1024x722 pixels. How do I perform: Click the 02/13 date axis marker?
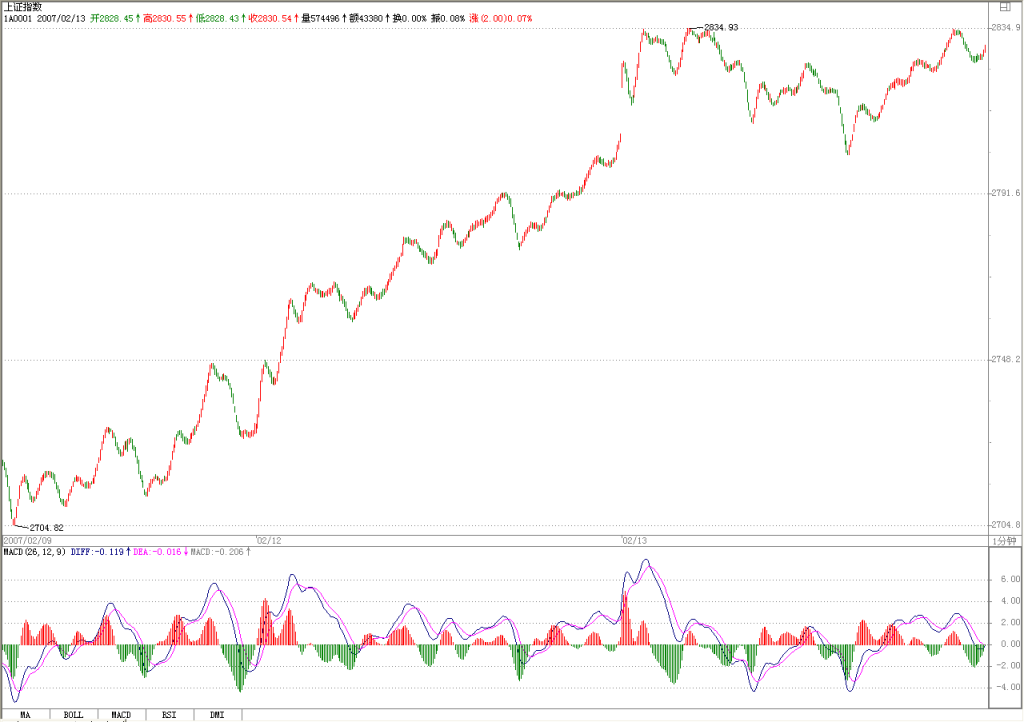click(x=634, y=541)
